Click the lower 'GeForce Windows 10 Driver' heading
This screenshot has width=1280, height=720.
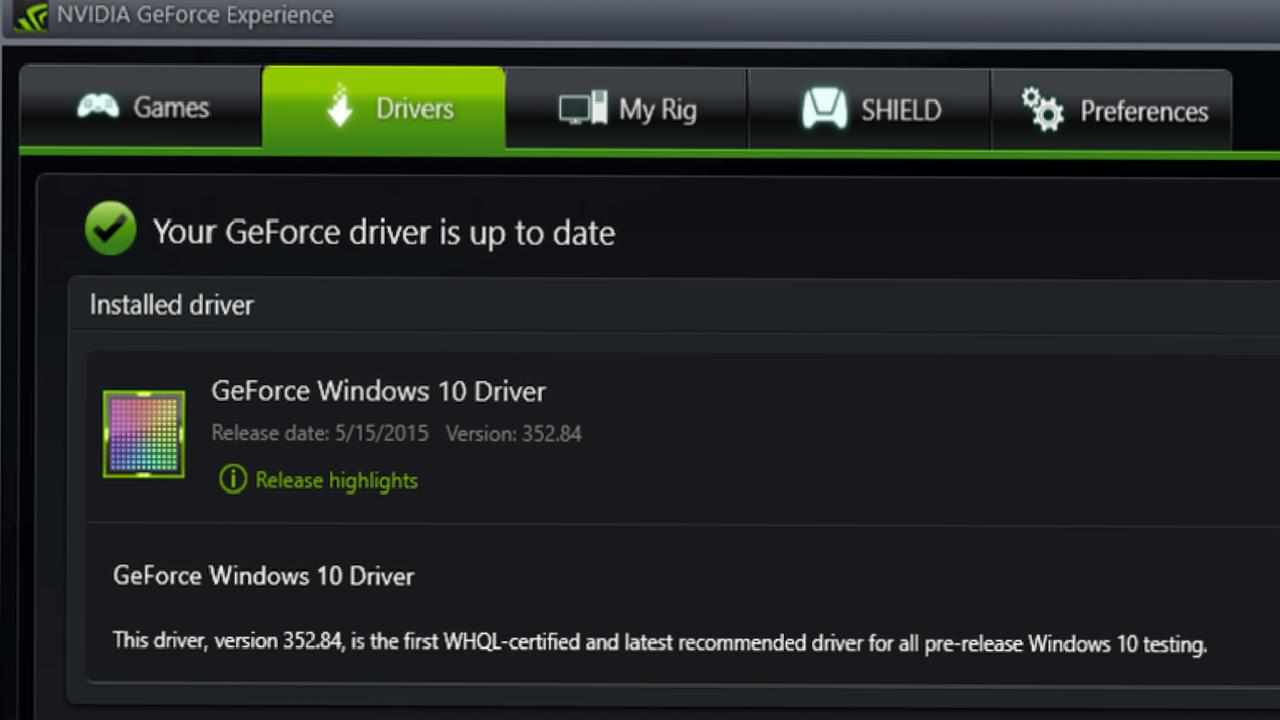(x=264, y=576)
